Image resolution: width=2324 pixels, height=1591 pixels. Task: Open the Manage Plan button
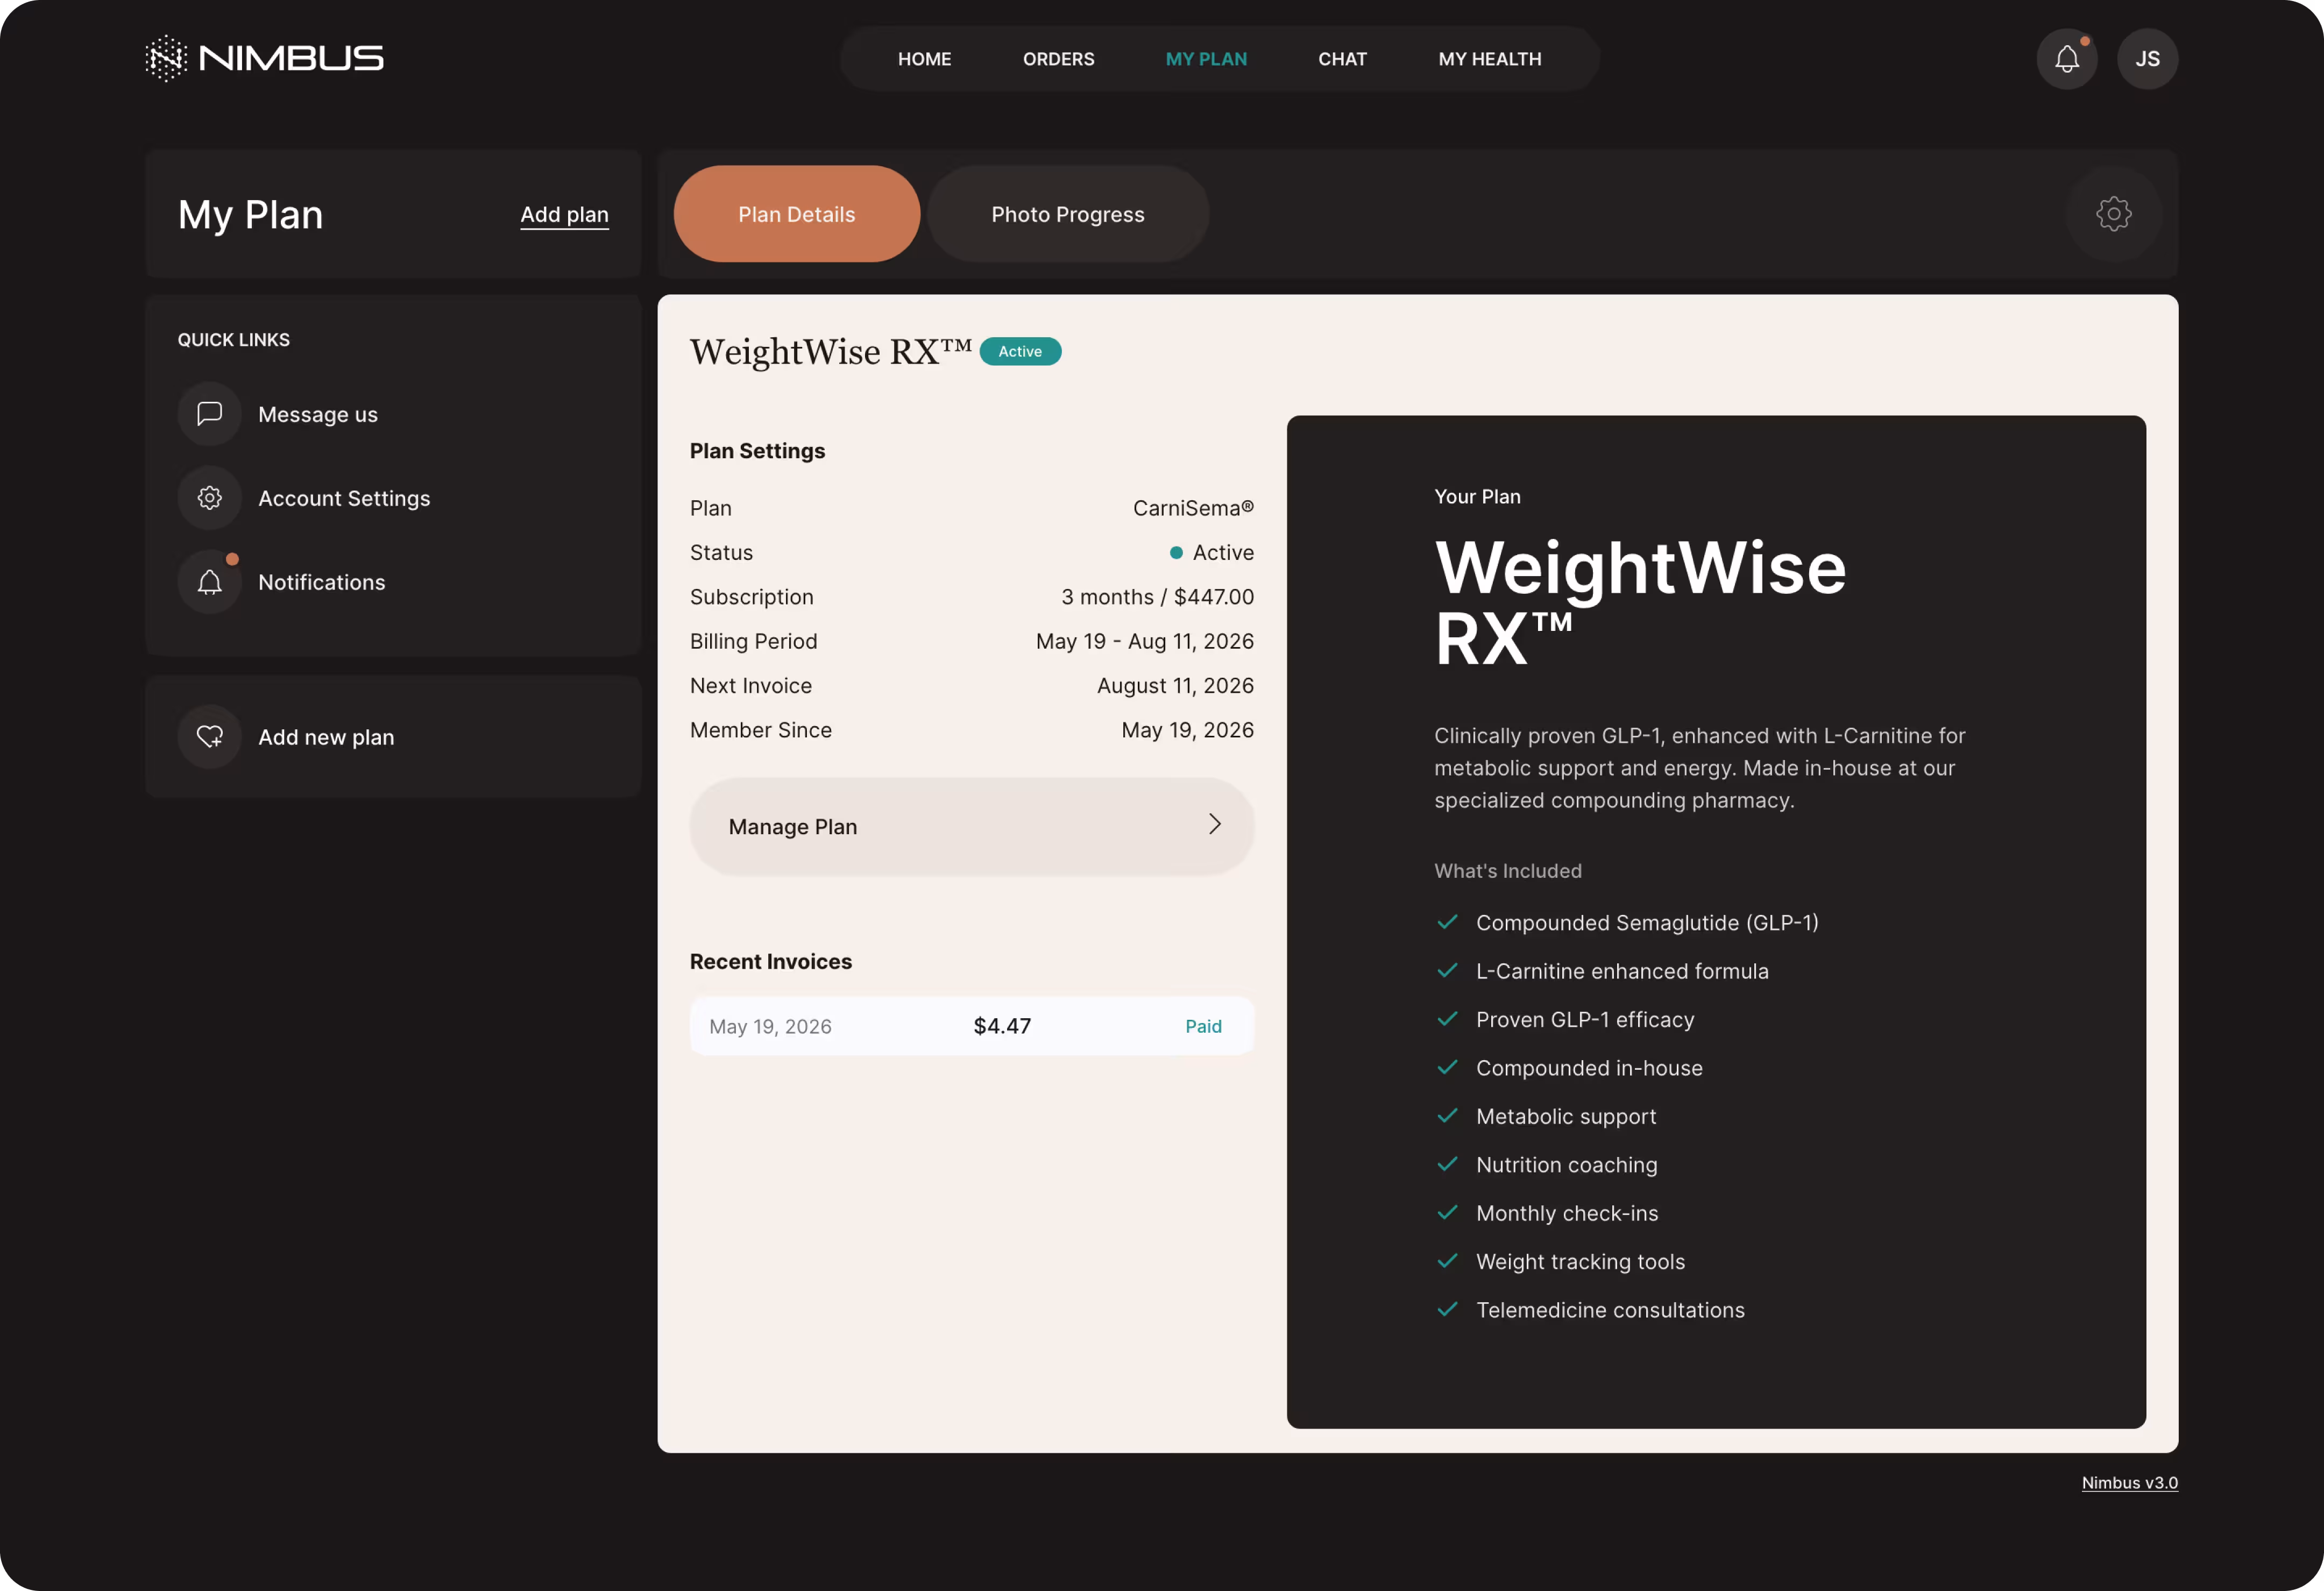click(x=971, y=826)
